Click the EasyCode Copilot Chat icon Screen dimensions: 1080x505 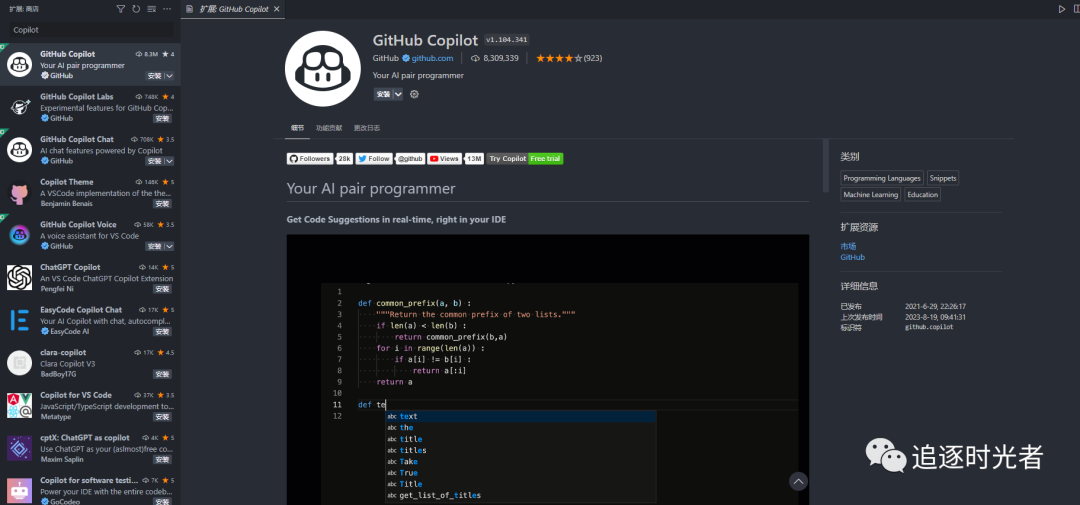(19, 320)
